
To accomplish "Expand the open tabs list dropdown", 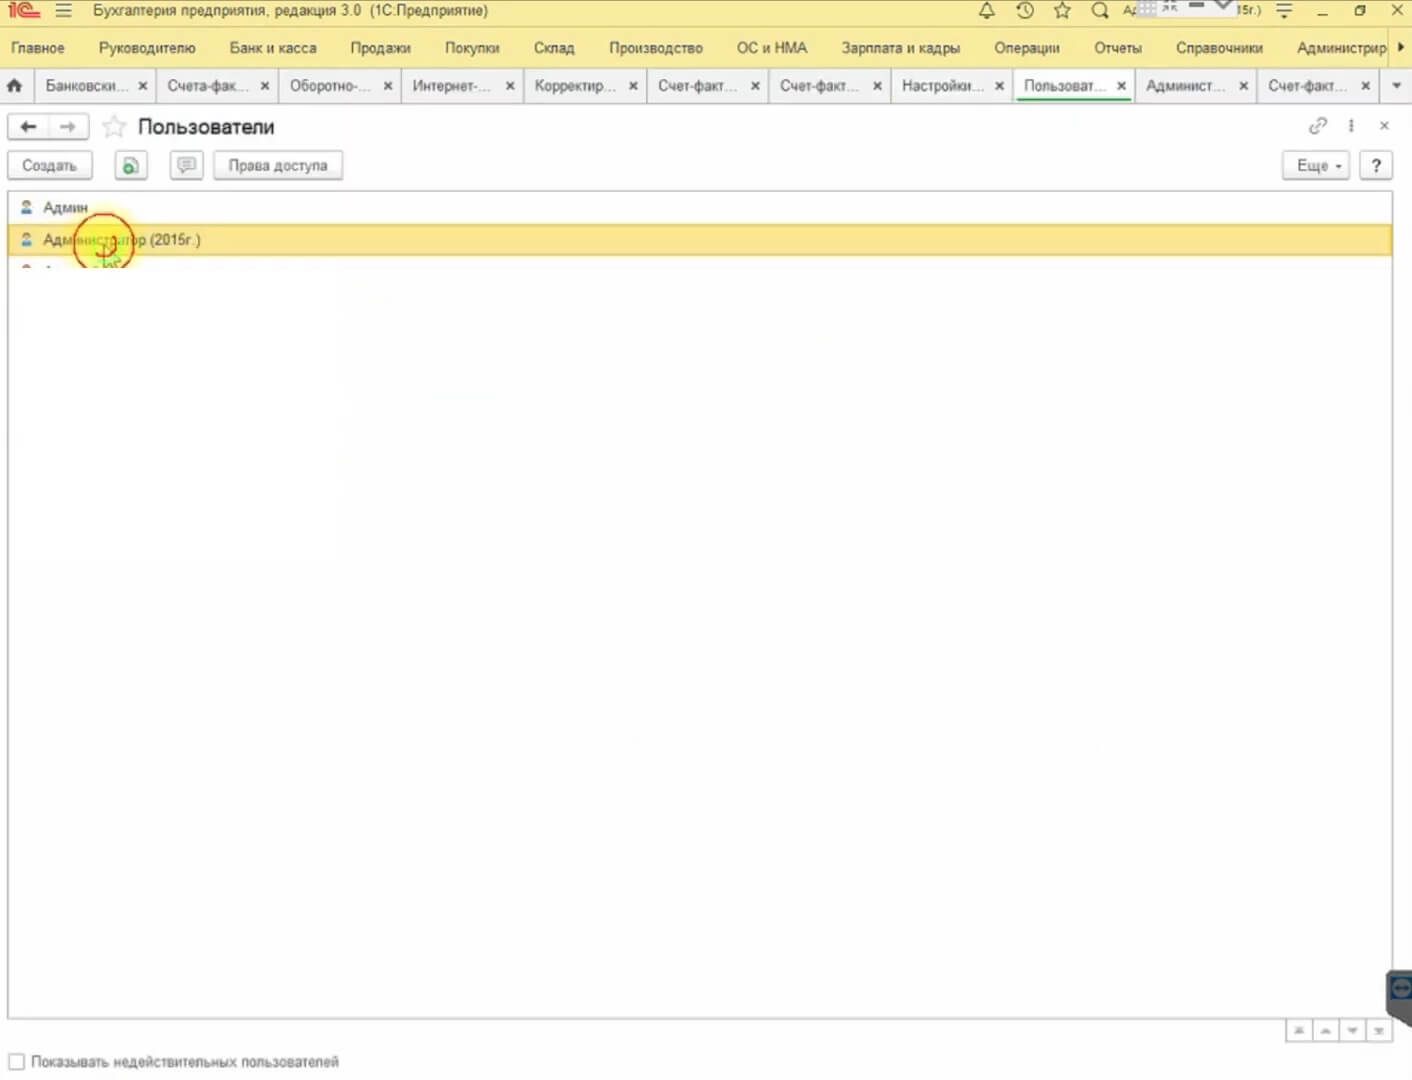I will (1397, 86).
